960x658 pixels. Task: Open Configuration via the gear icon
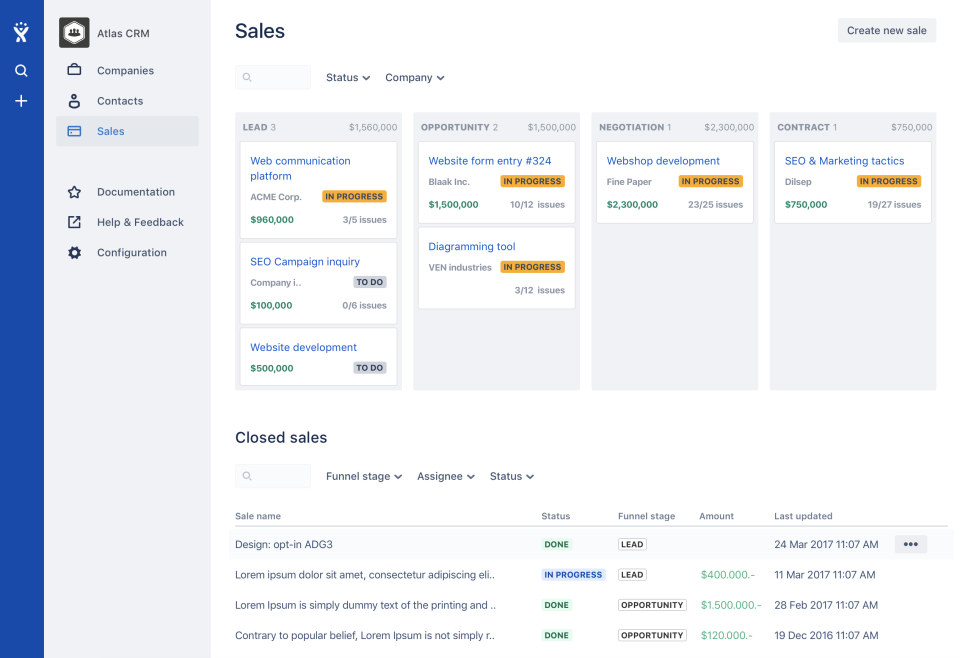click(74, 252)
